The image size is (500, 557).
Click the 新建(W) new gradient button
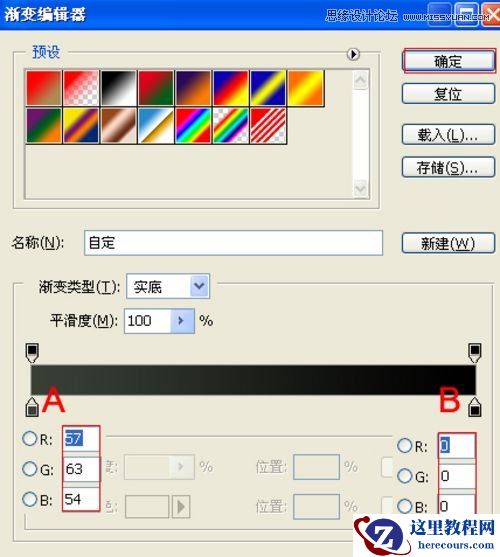(449, 243)
